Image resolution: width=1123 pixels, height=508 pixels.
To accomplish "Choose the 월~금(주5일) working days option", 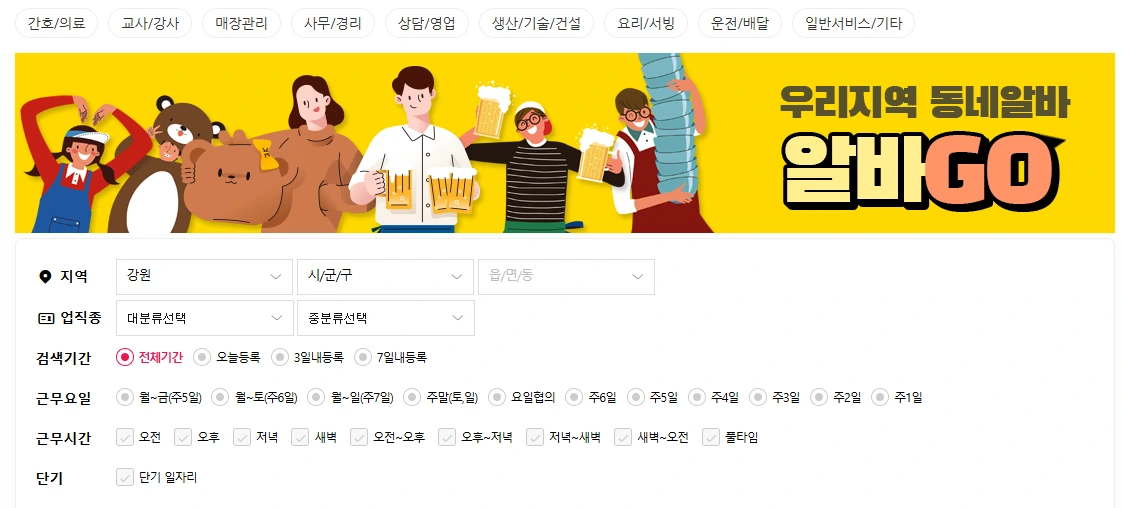I will click(x=125, y=397).
